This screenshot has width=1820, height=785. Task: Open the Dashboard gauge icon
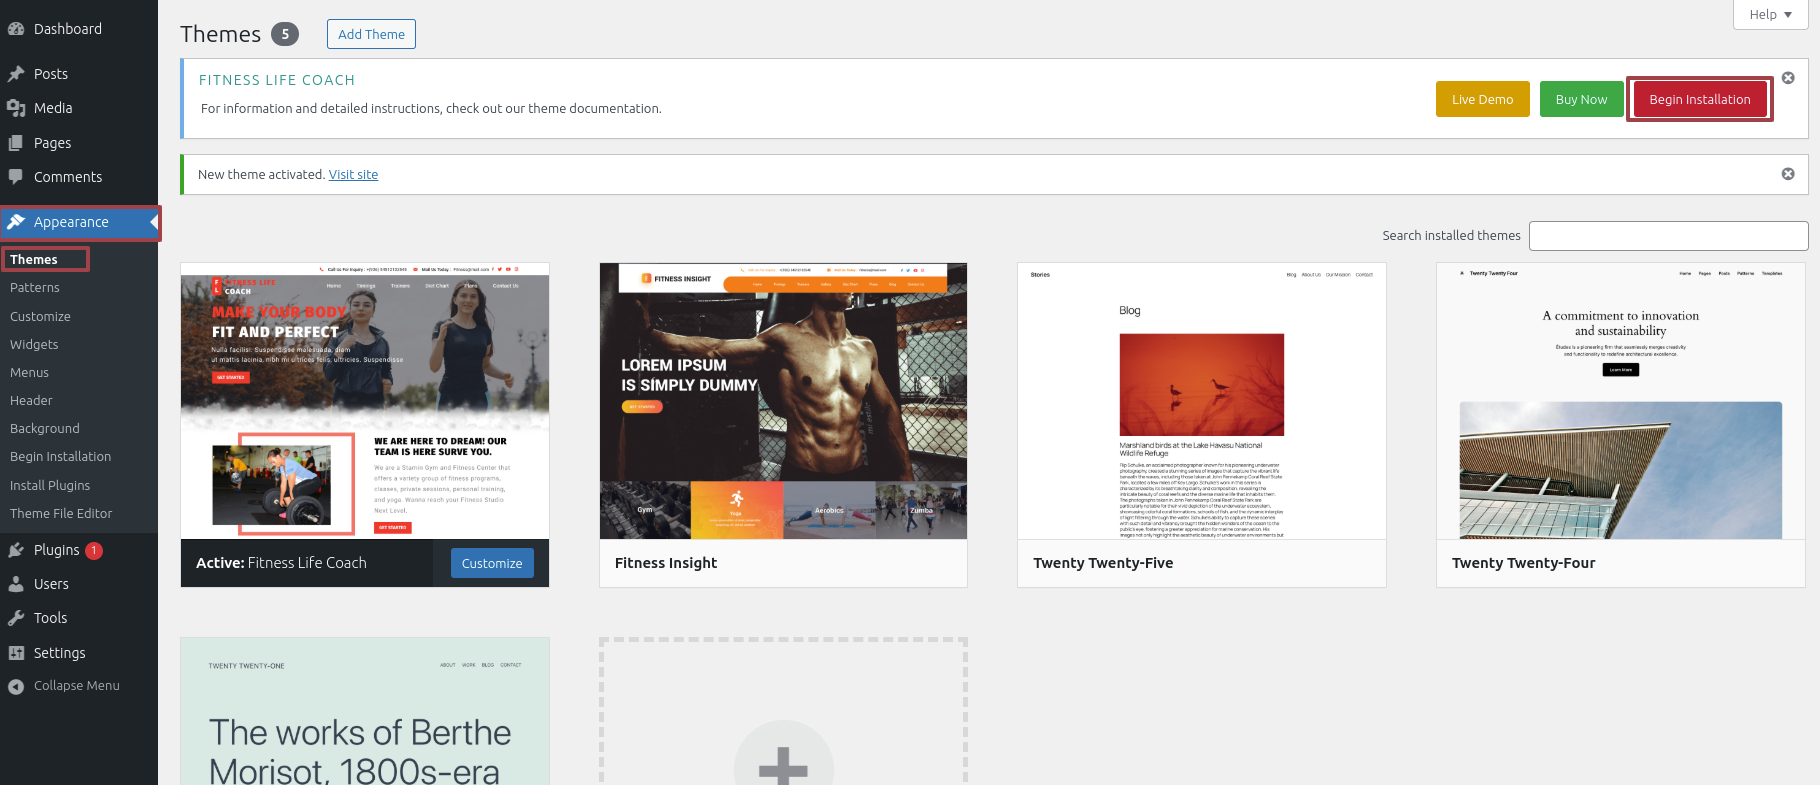16,29
